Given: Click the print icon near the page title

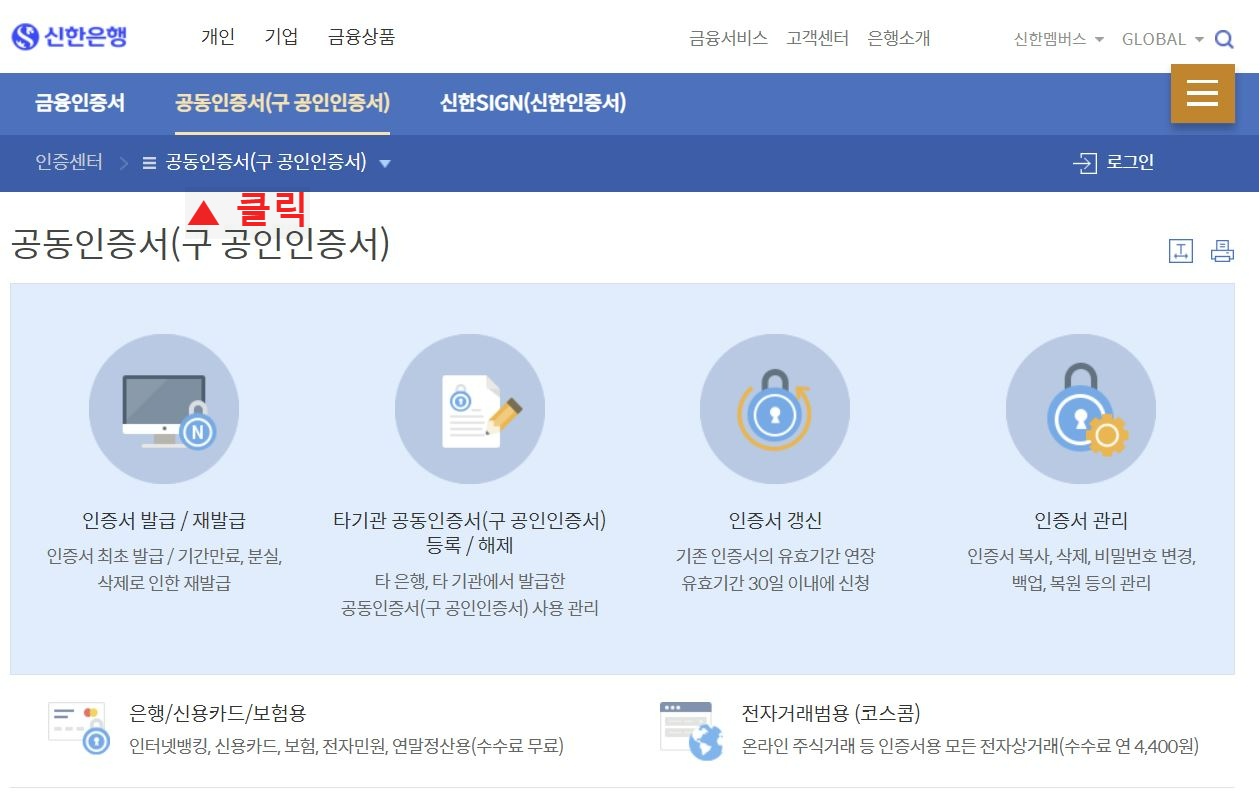Looking at the screenshot, I should (x=1222, y=252).
